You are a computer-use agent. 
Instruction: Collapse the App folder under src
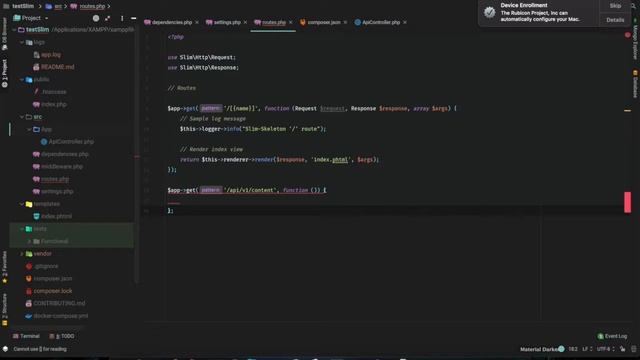point(29,129)
